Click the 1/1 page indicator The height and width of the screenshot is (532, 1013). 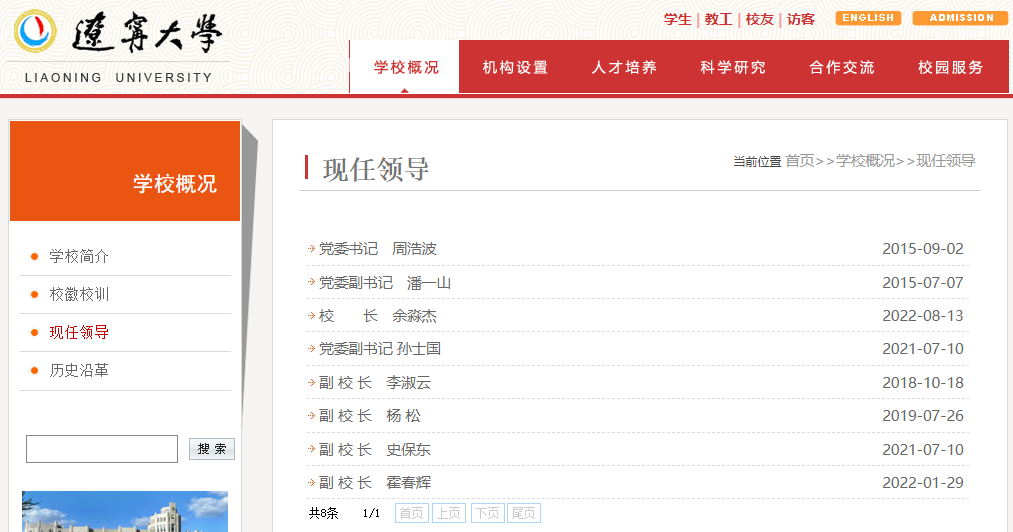(x=371, y=513)
